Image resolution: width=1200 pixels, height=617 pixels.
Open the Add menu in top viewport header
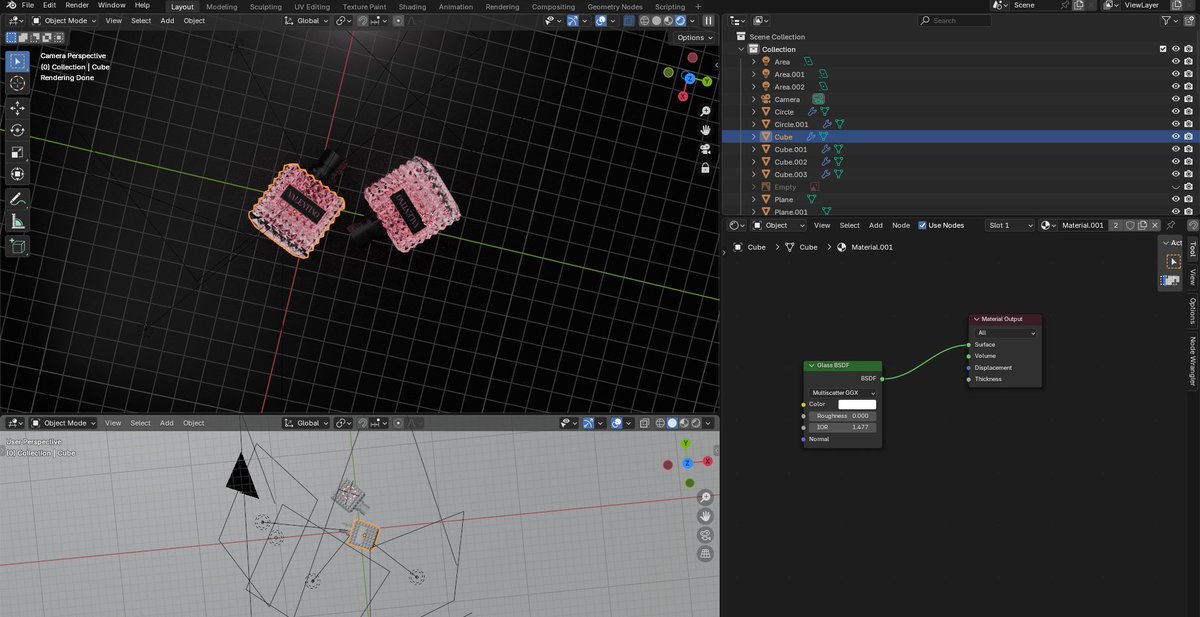(167, 20)
